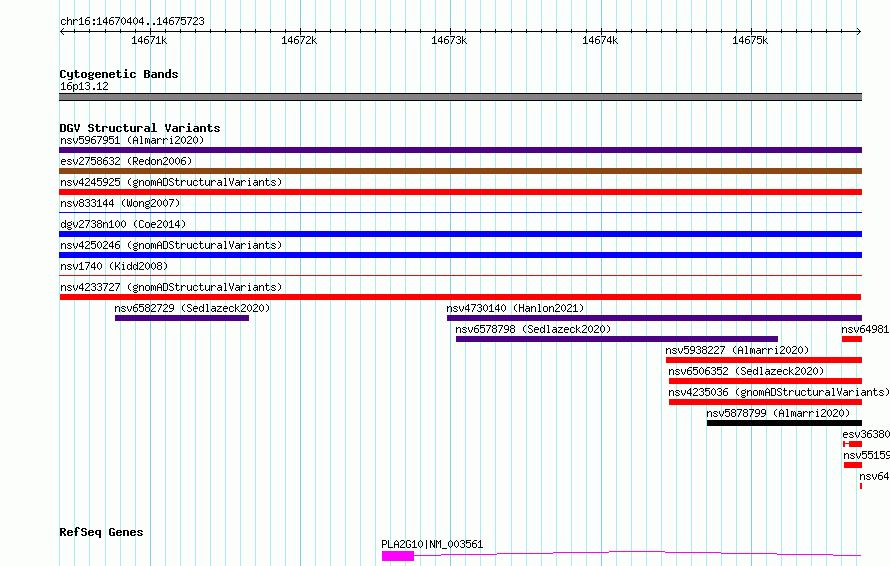The height and width of the screenshot is (566, 890).
Task: Open the PLA2G10|NM_003561 gene label
Action: click(432, 544)
